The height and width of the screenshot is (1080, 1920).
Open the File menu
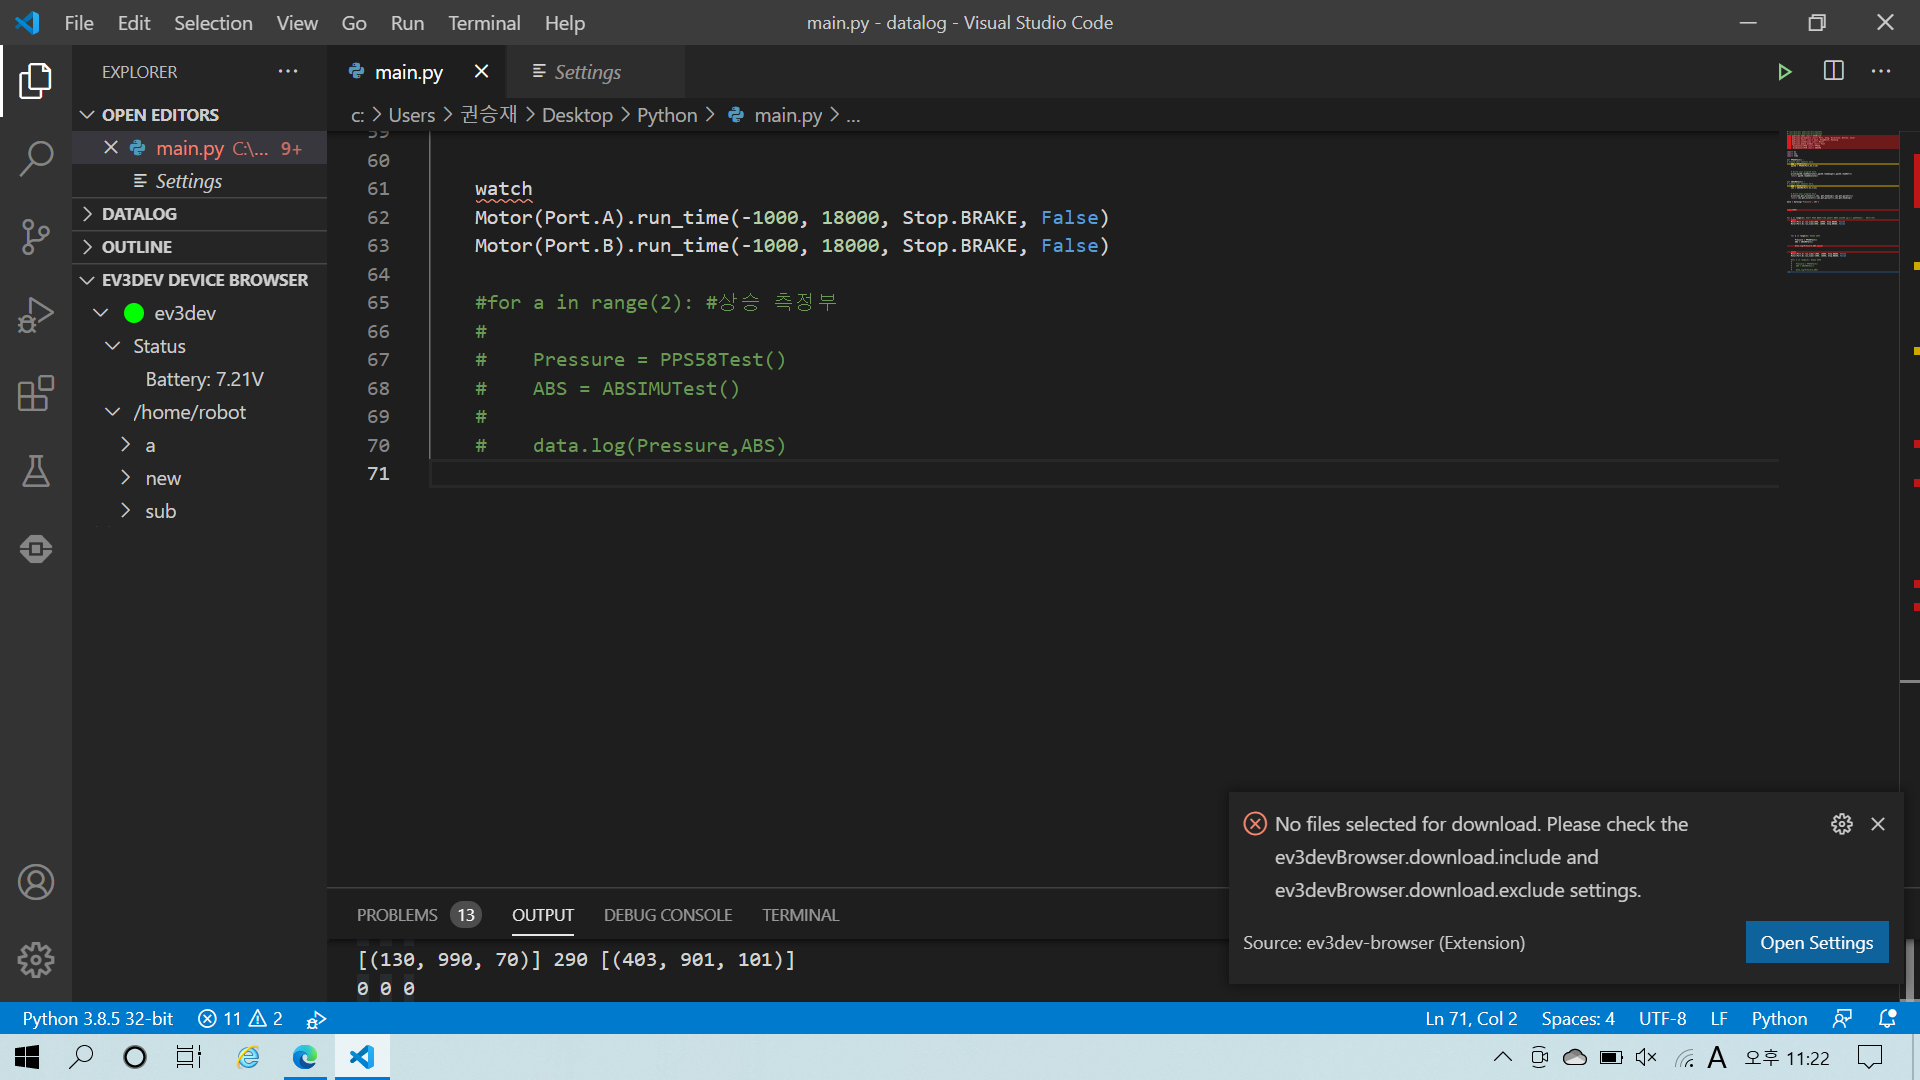coord(78,22)
